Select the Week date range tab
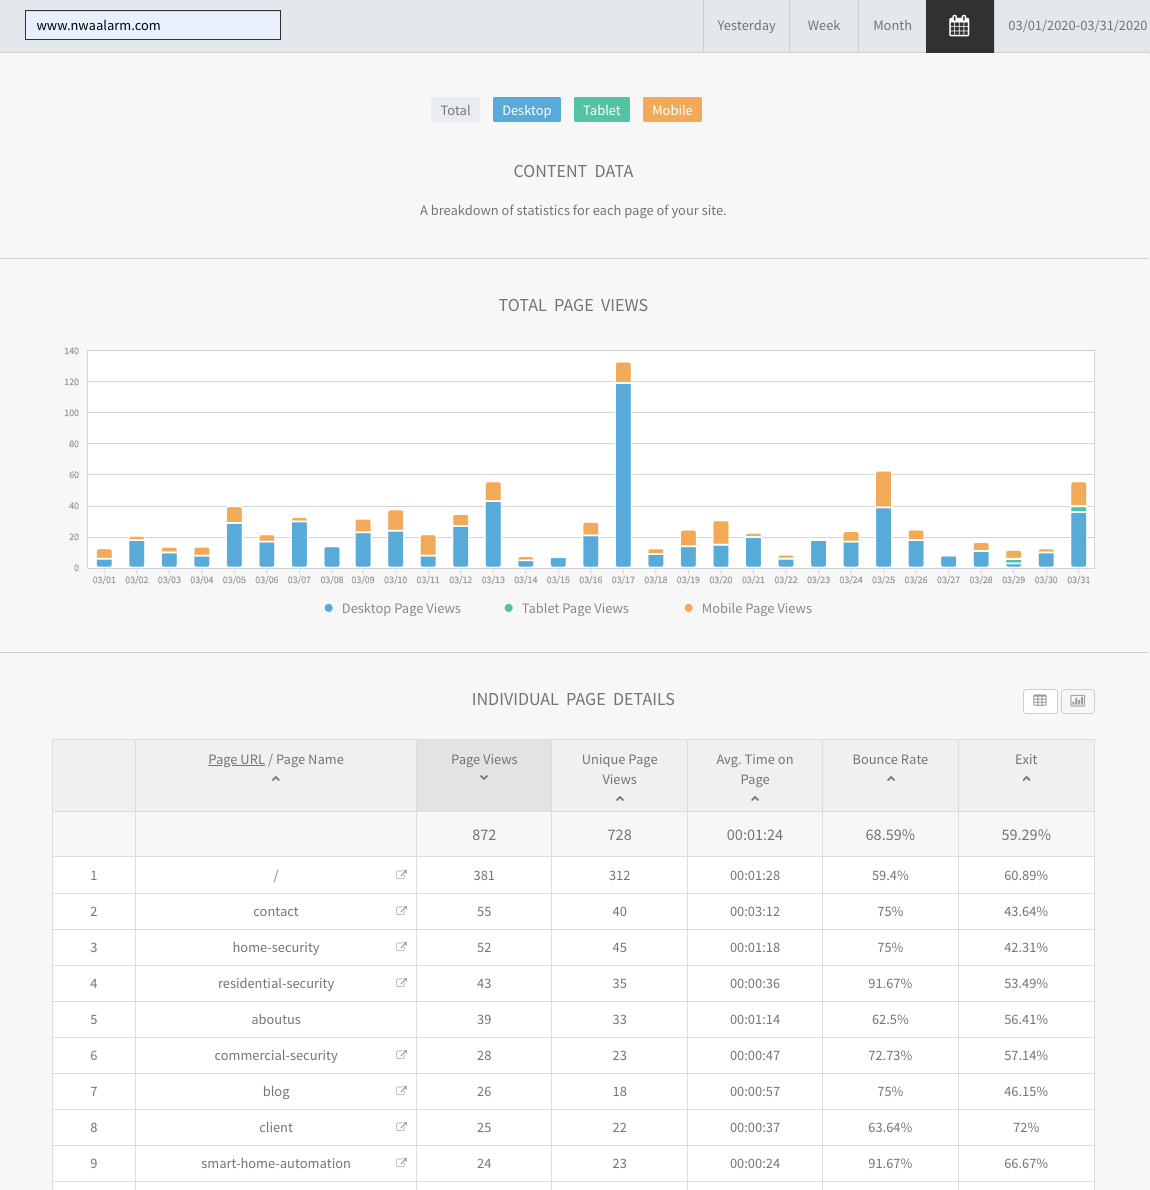The width and height of the screenshot is (1150, 1190). tap(824, 26)
